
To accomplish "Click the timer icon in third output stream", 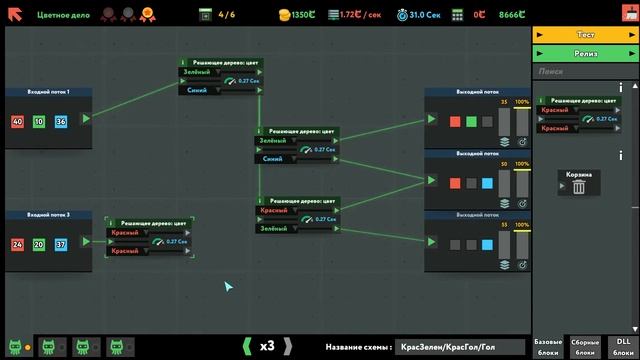I will [x=522, y=265].
